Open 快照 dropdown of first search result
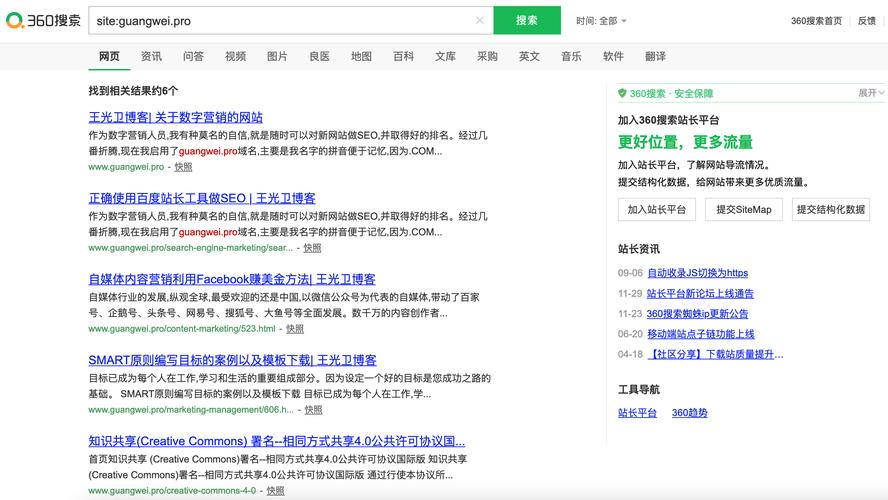The width and height of the screenshot is (888, 500). tap(183, 167)
